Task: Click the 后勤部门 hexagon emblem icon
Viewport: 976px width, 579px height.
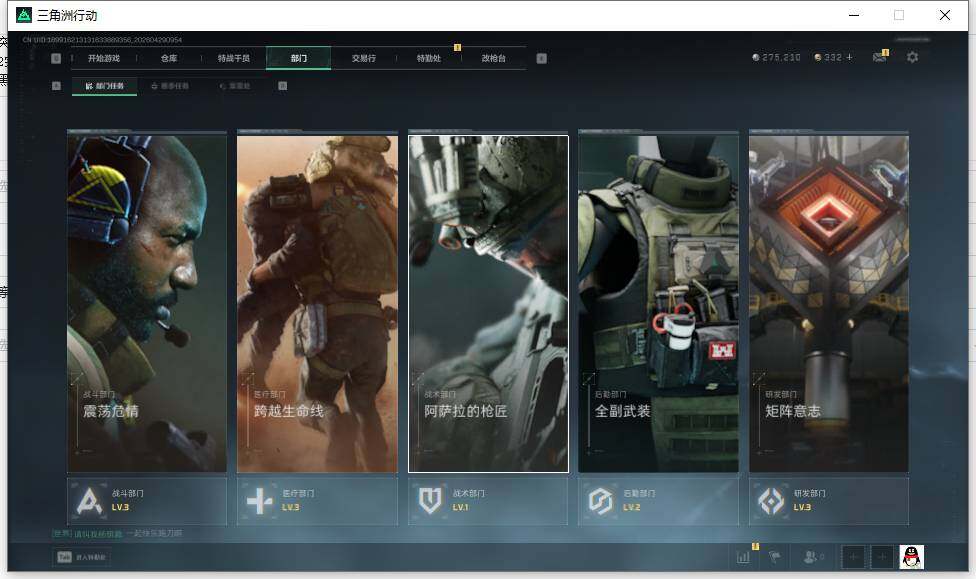Action: pyautogui.click(x=601, y=501)
